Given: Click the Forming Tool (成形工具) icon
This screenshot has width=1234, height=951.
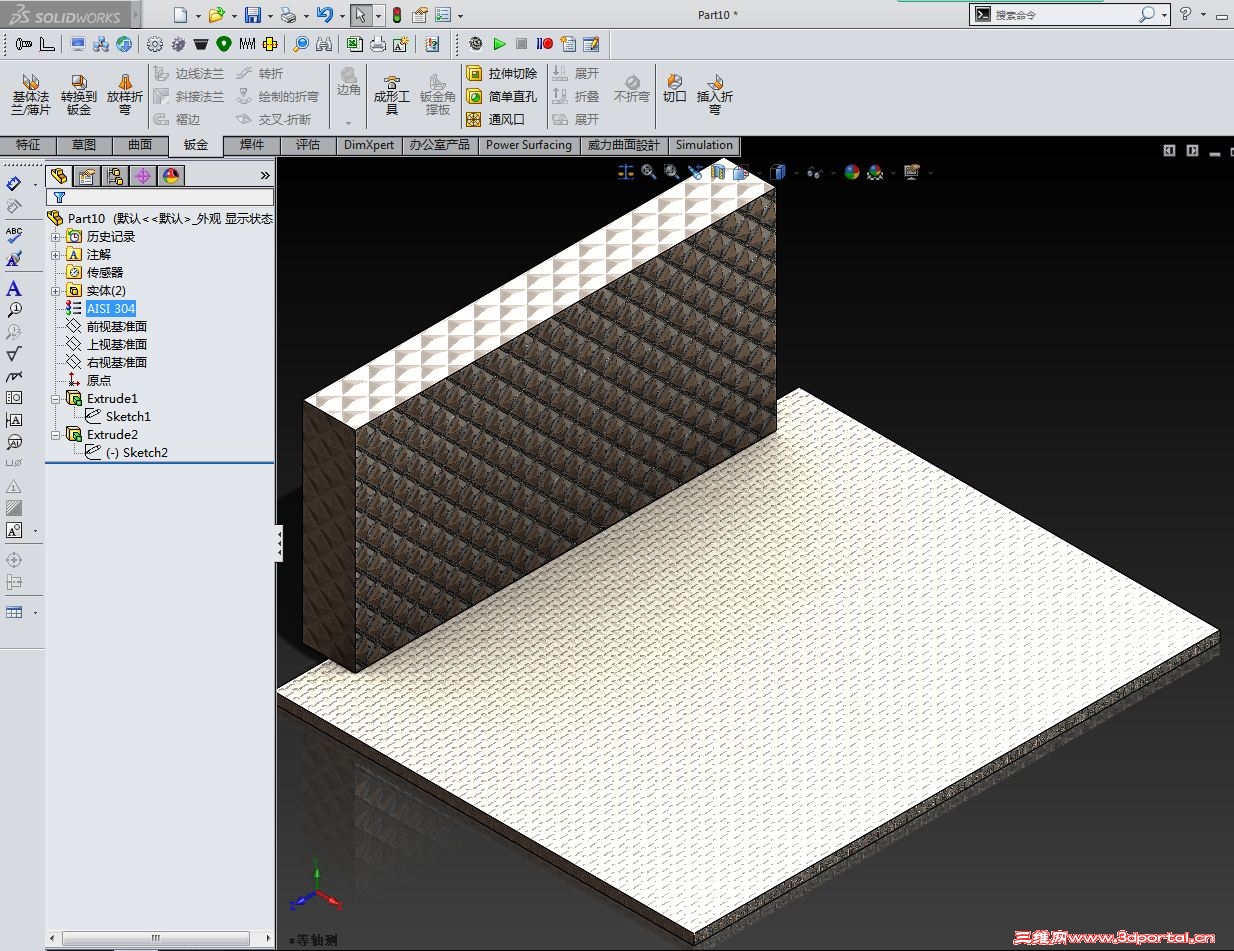Looking at the screenshot, I should [391, 94].
